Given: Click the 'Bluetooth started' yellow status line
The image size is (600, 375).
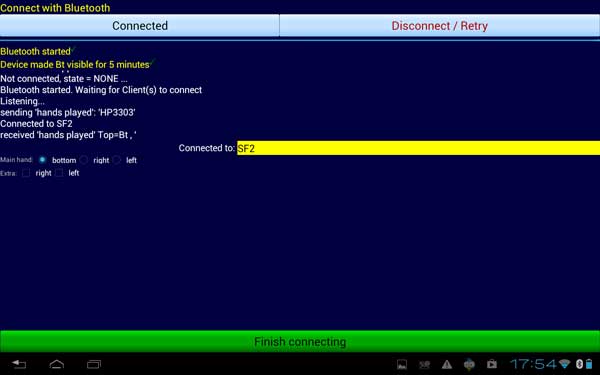Looking at the screenshot, I should tap(36, 51).
